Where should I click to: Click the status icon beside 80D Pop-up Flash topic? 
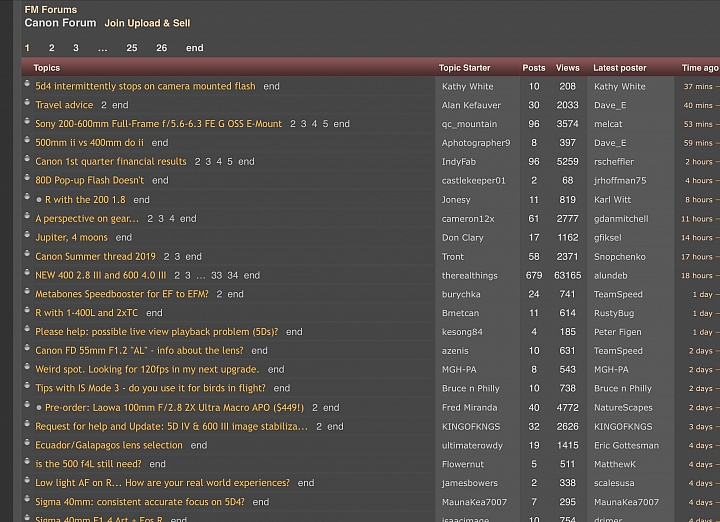tap(27, 177)
